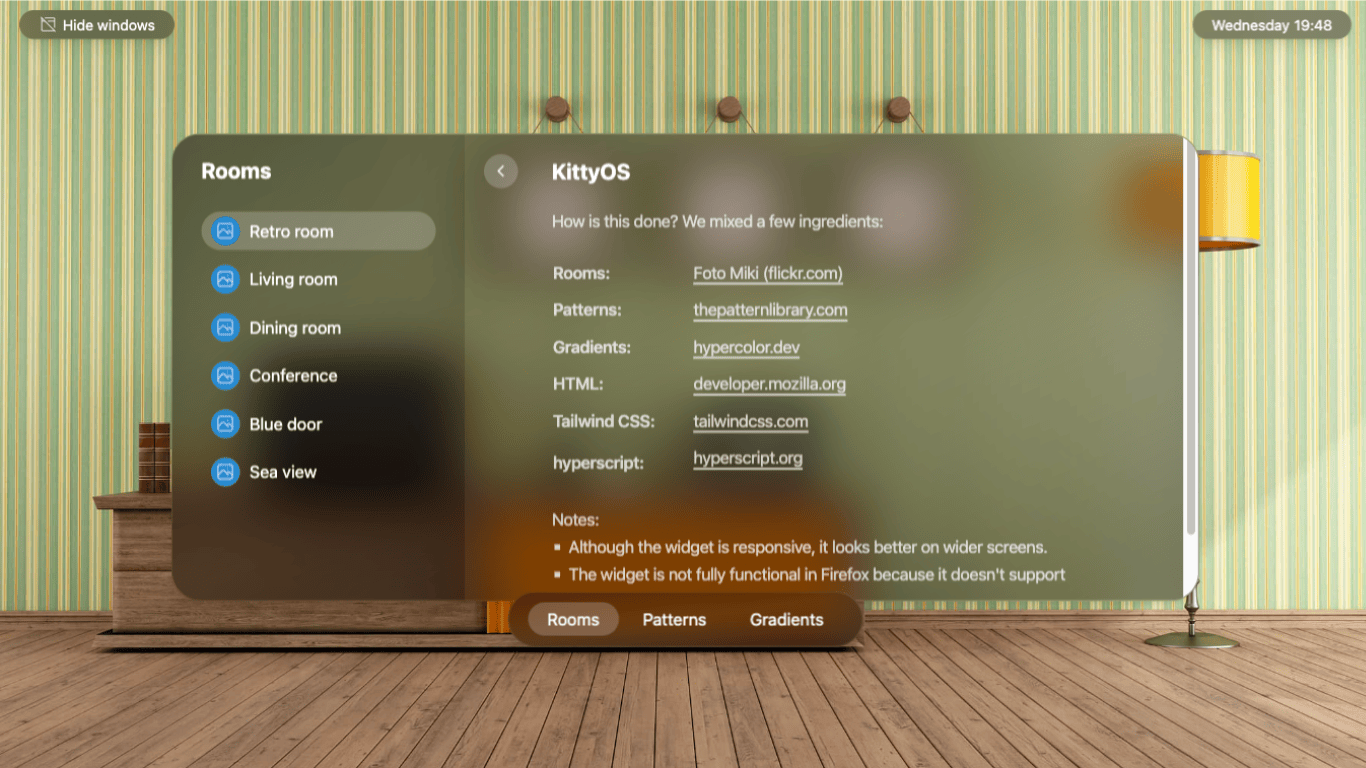Click the Retro room image icon
The image size is (1366, 768).
click(x=225, y=231)
